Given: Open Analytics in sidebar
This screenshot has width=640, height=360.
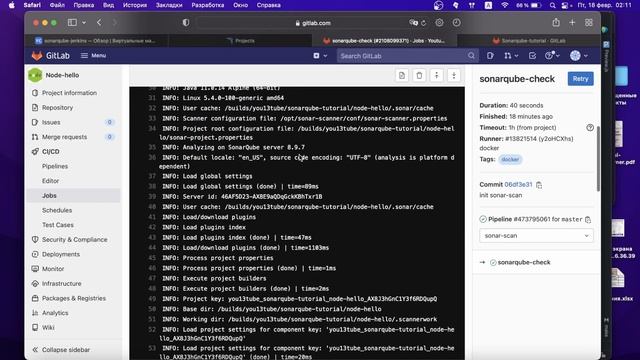Looking at the screenshot, I should pyautogui.click(x=55, y=313).
